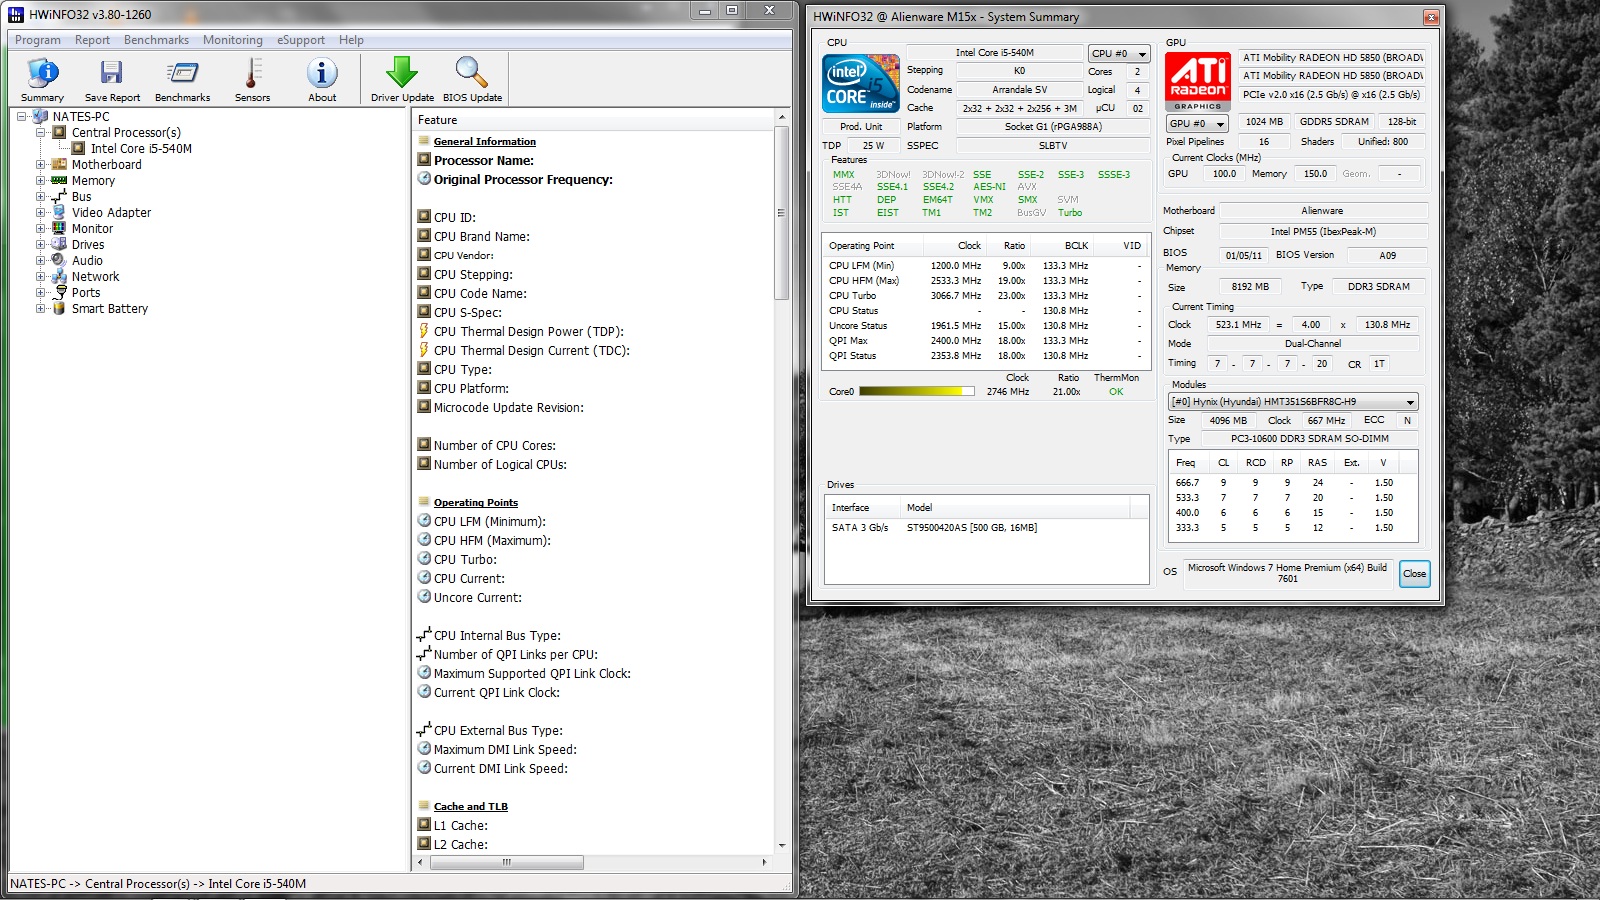Open the GPU #0 selector dropdown

click(1197, 124)
